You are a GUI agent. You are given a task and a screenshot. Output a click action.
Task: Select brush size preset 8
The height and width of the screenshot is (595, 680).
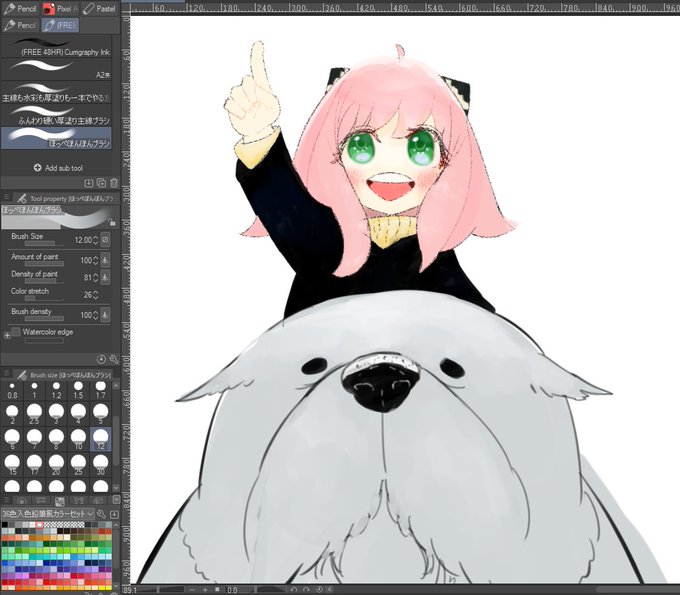pyautogui.click(x=56, y=439)
